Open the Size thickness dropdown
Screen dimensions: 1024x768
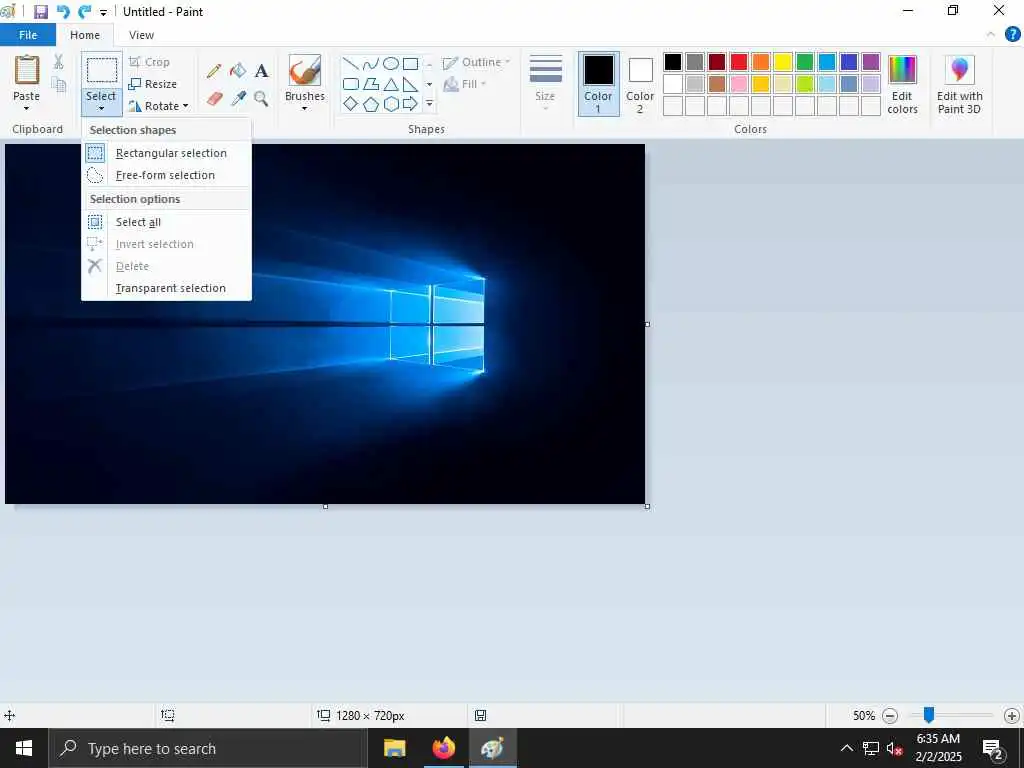pyautogui.click(x=545, y=82)
